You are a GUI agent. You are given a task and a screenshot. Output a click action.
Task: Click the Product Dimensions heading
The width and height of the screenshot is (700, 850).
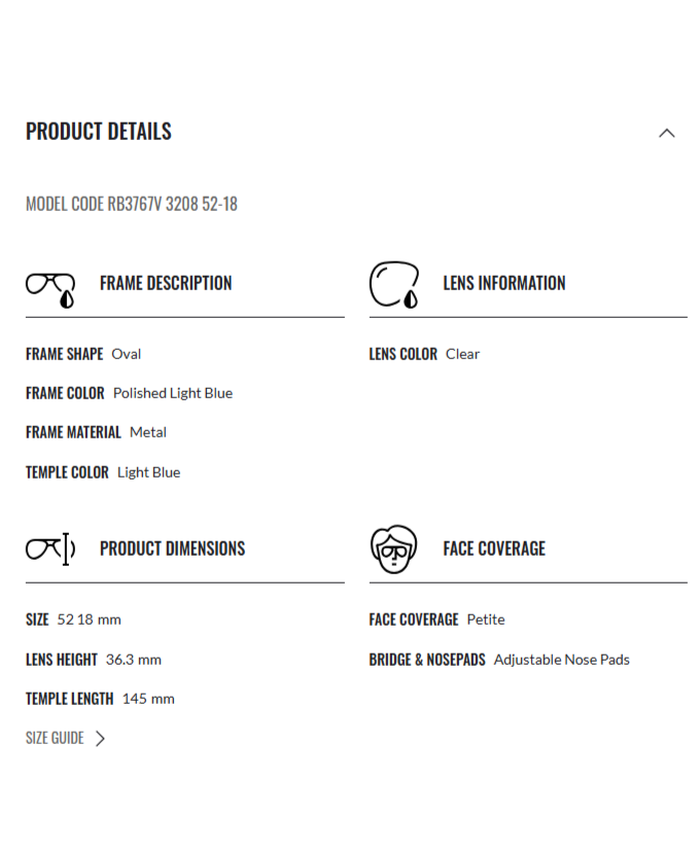(x=172, y=549)
